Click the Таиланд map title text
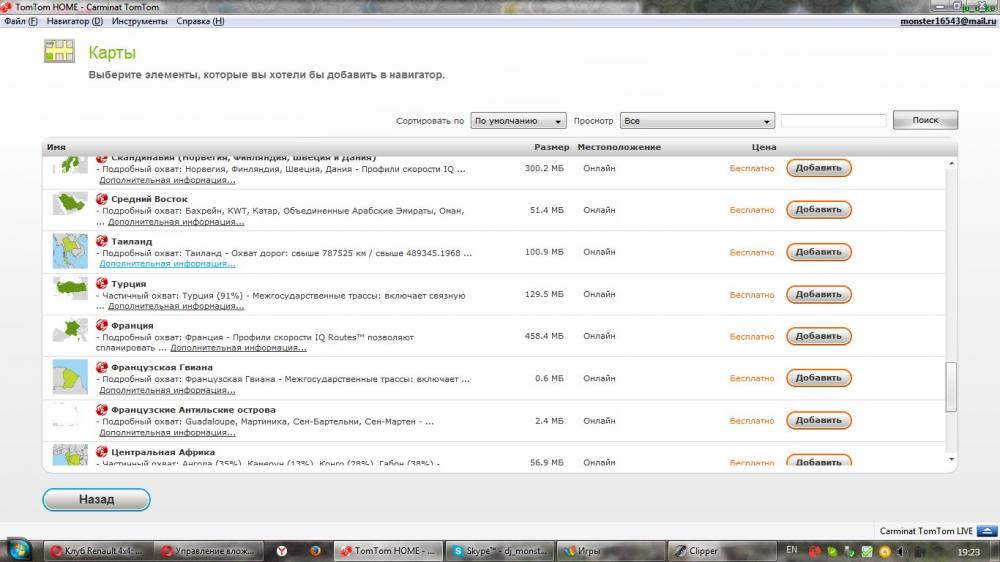This screenshot has height=562, width=1000. (x=131, y=241)
